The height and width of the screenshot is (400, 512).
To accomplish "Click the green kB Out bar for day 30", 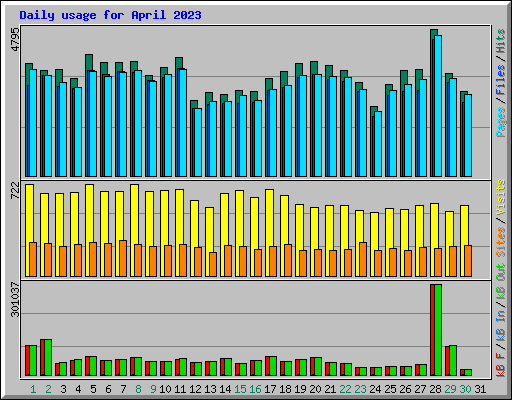I will [x=468, y=373].
